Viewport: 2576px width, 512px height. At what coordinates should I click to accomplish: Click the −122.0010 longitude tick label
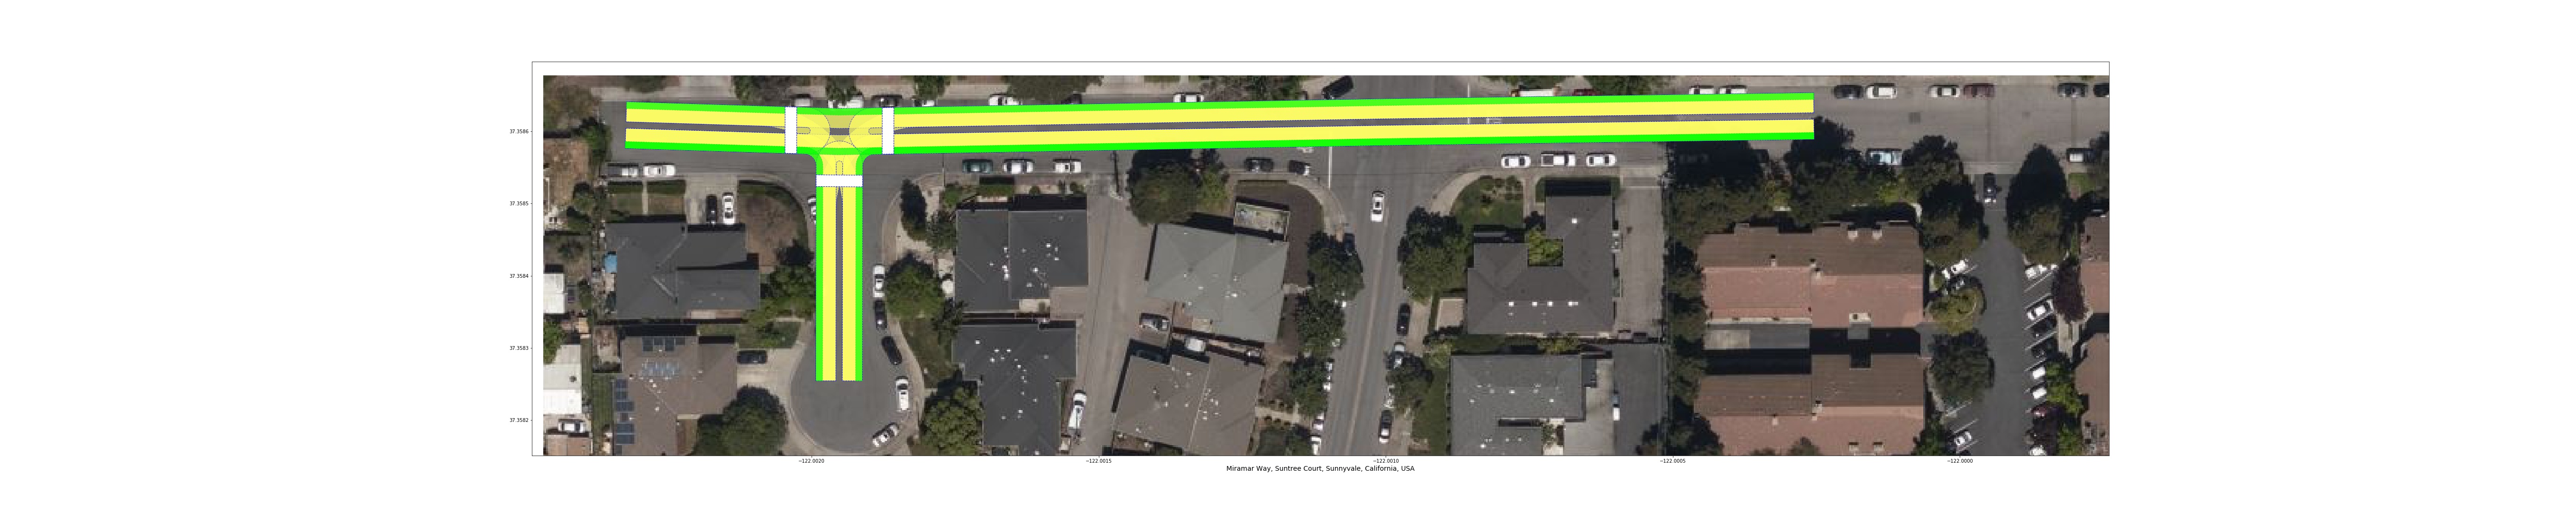(1385, 461)
